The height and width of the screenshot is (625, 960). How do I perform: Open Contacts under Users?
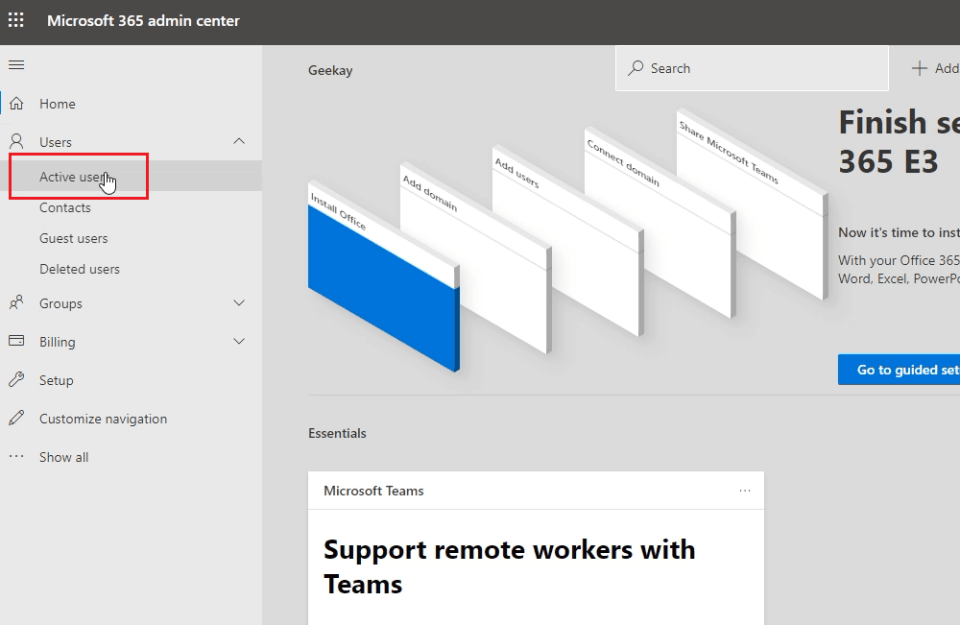(x=65, y=208)
